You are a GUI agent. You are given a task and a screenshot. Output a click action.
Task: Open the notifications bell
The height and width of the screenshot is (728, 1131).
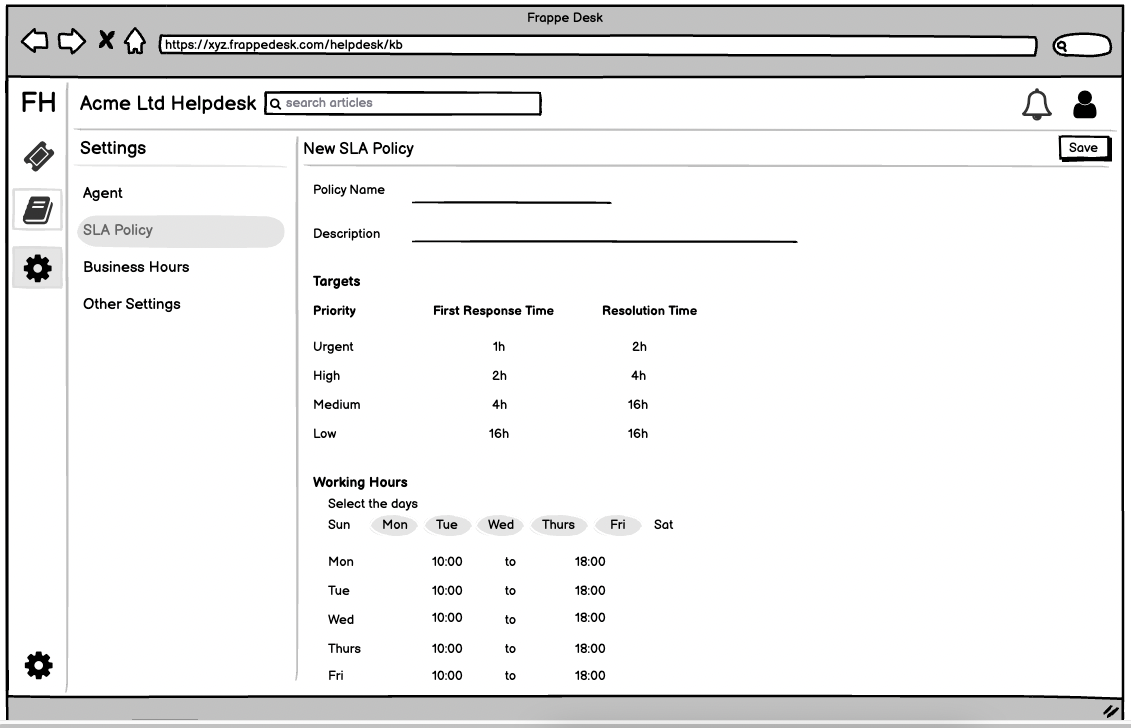point(1037,103)
